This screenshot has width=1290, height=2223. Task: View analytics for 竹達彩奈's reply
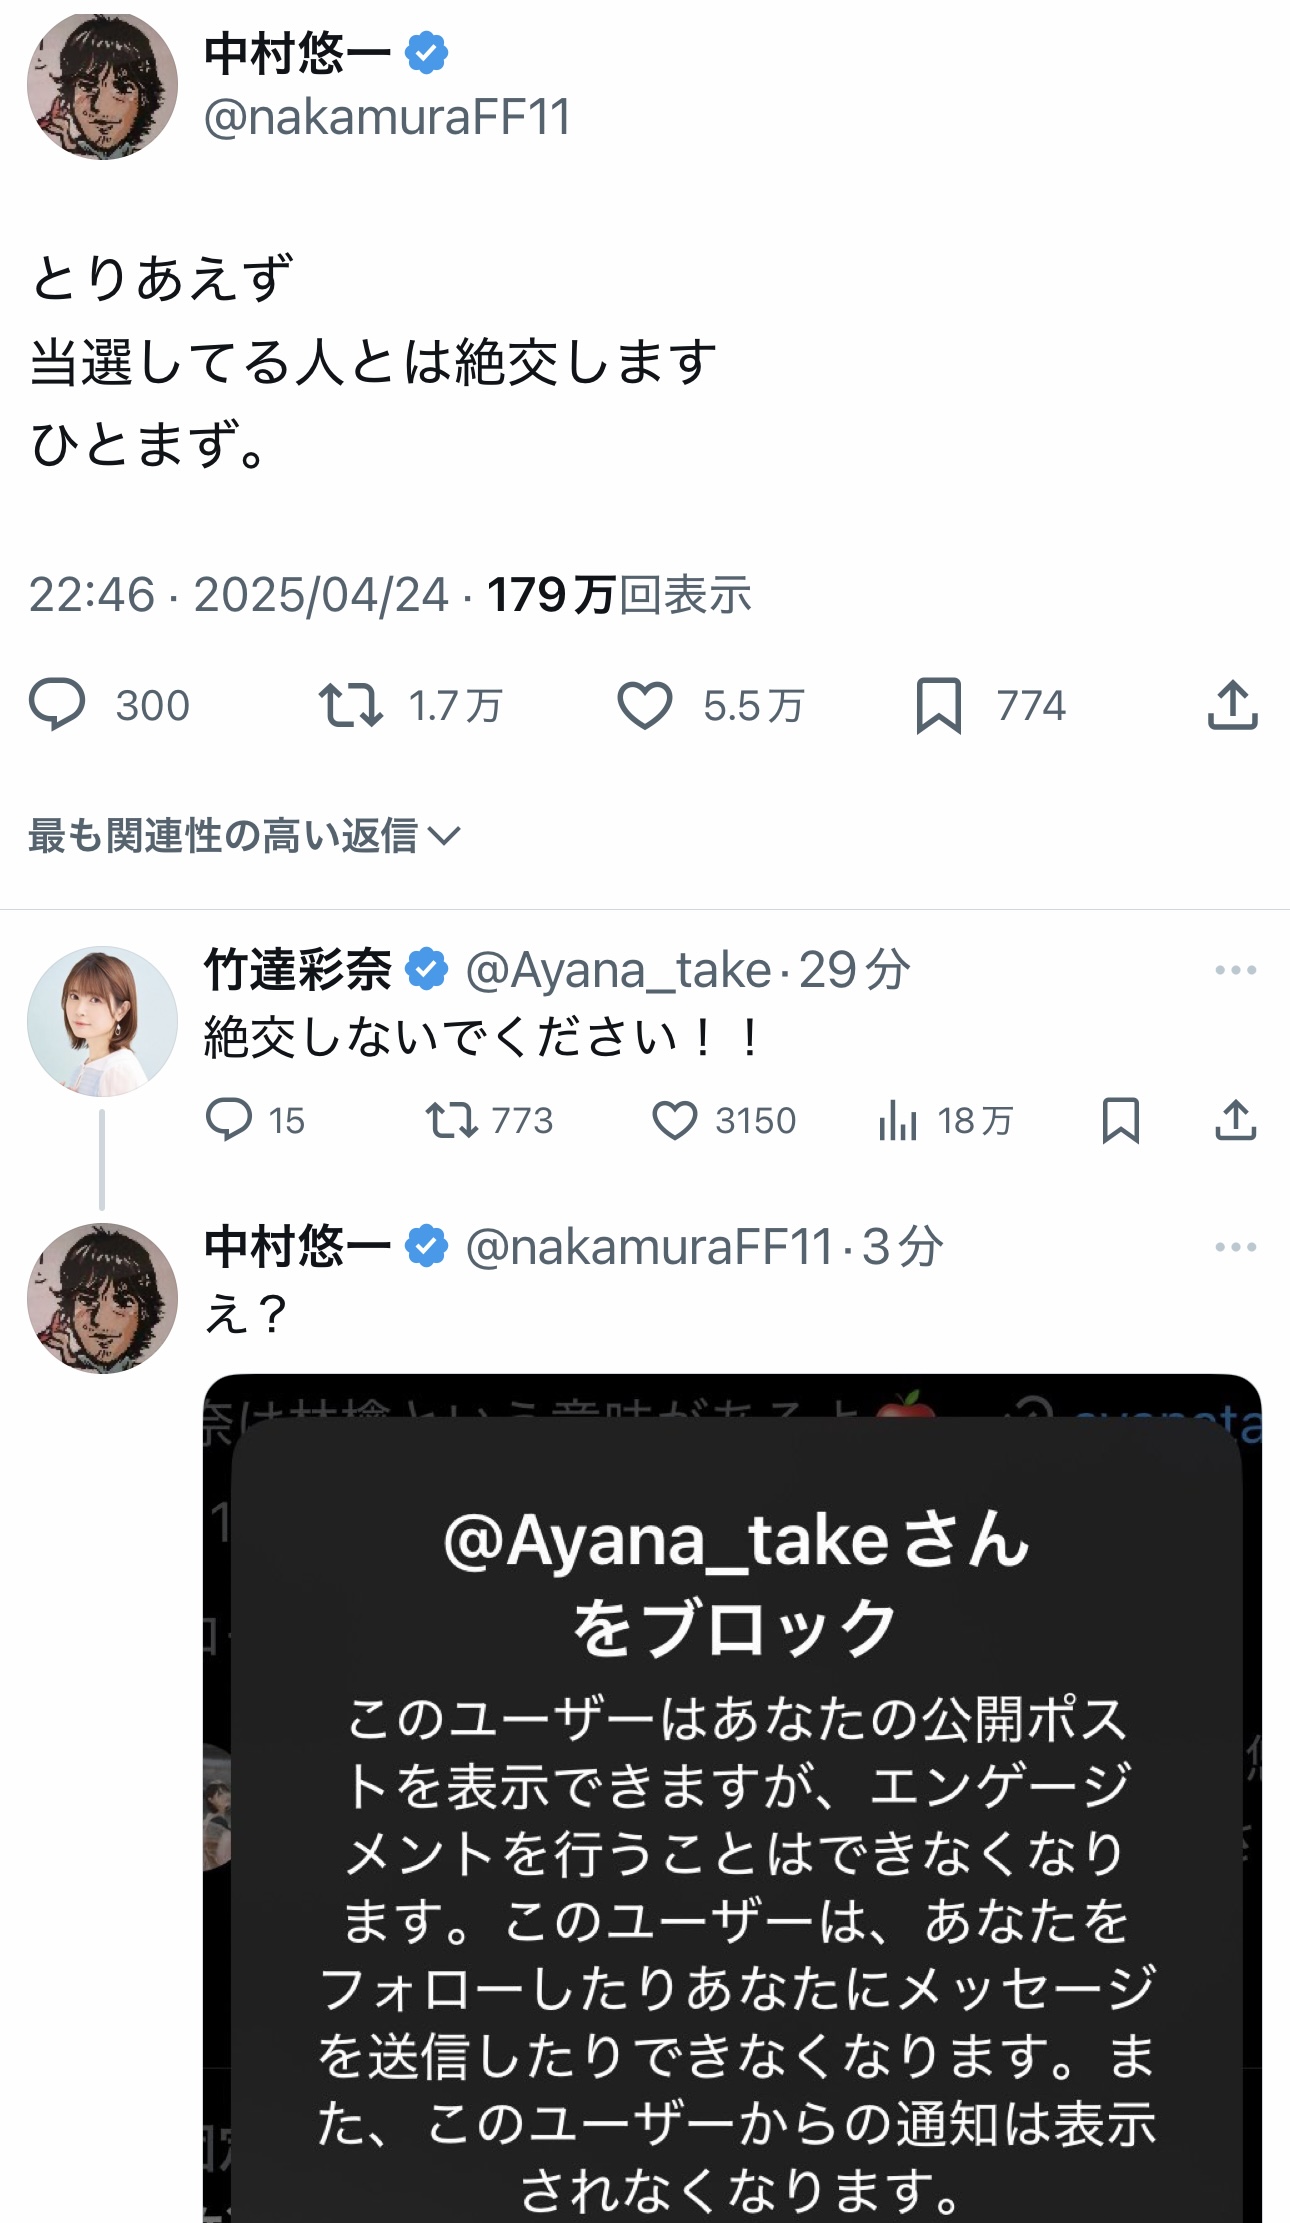[x=898, y=1120]
